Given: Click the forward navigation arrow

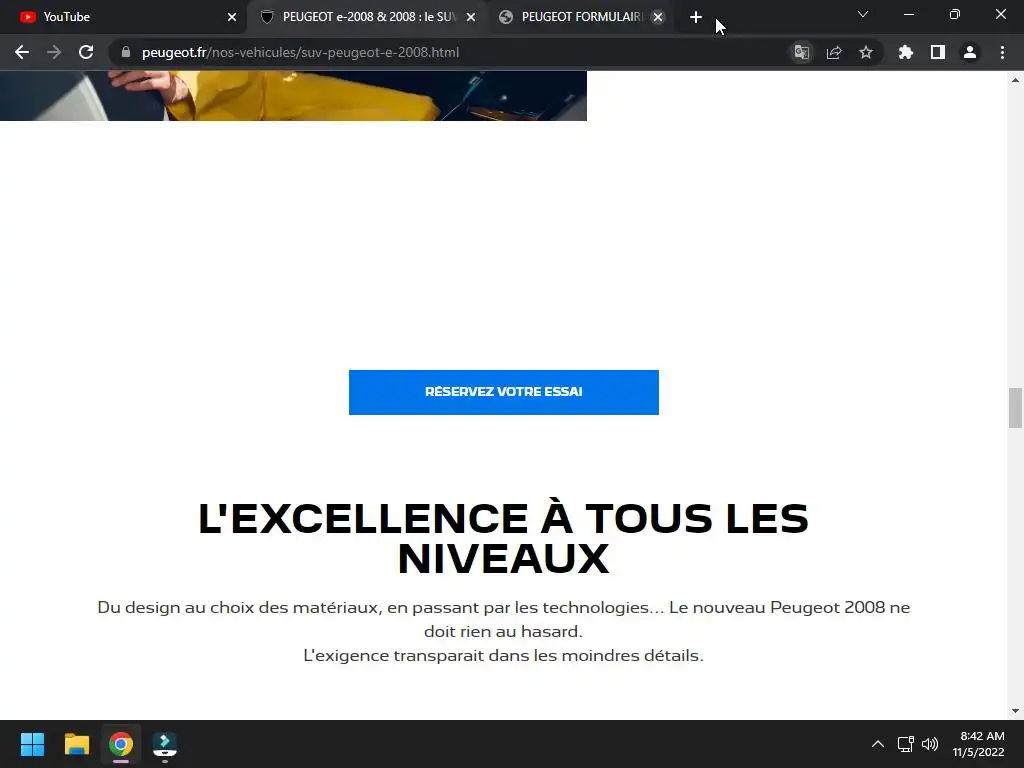Looking at the screenshot, I should click(54, 52).
